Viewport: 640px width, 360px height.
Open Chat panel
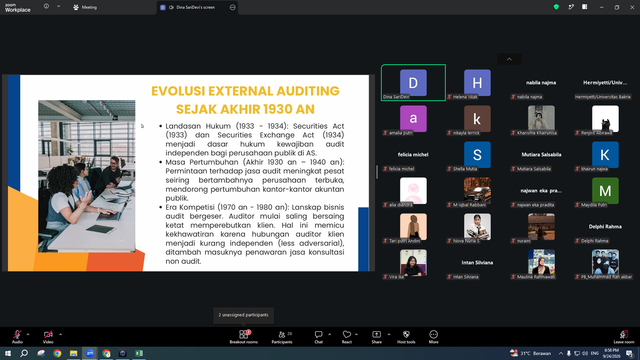[x=318, y=337]
